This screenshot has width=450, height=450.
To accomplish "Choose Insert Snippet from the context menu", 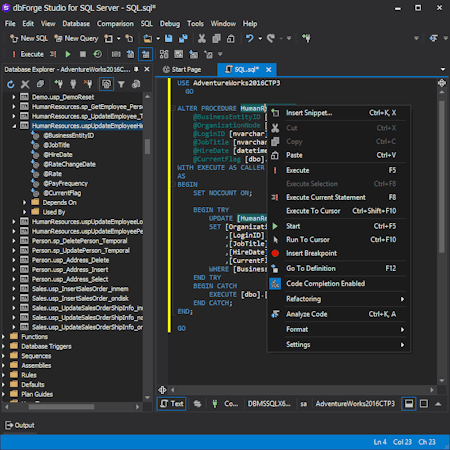I will click(x=339, y=113).
